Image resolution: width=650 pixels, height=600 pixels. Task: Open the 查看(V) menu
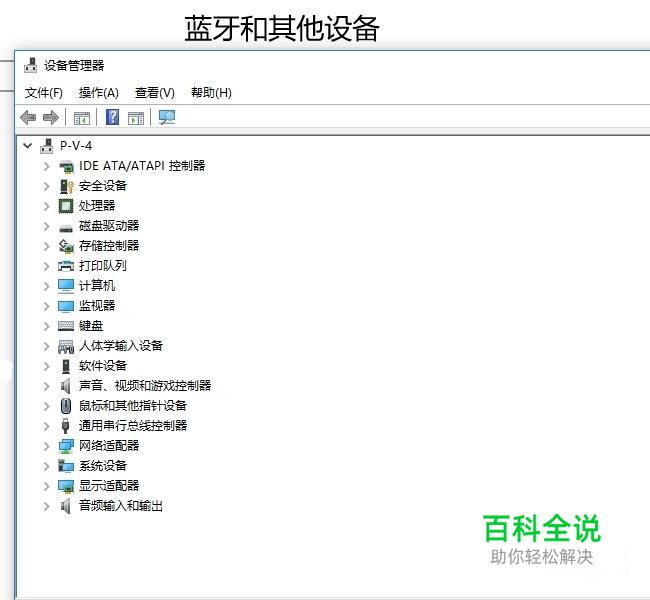(x=155, y=93)
